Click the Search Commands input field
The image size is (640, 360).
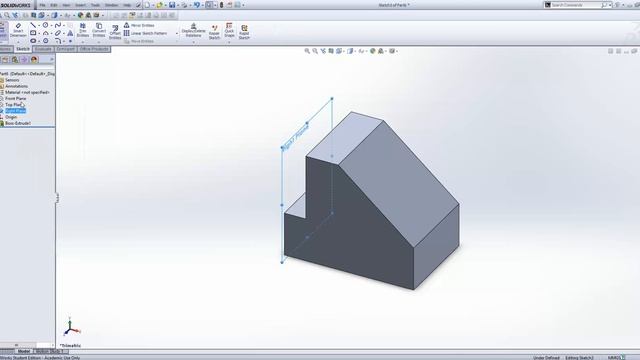coord(576,5)
